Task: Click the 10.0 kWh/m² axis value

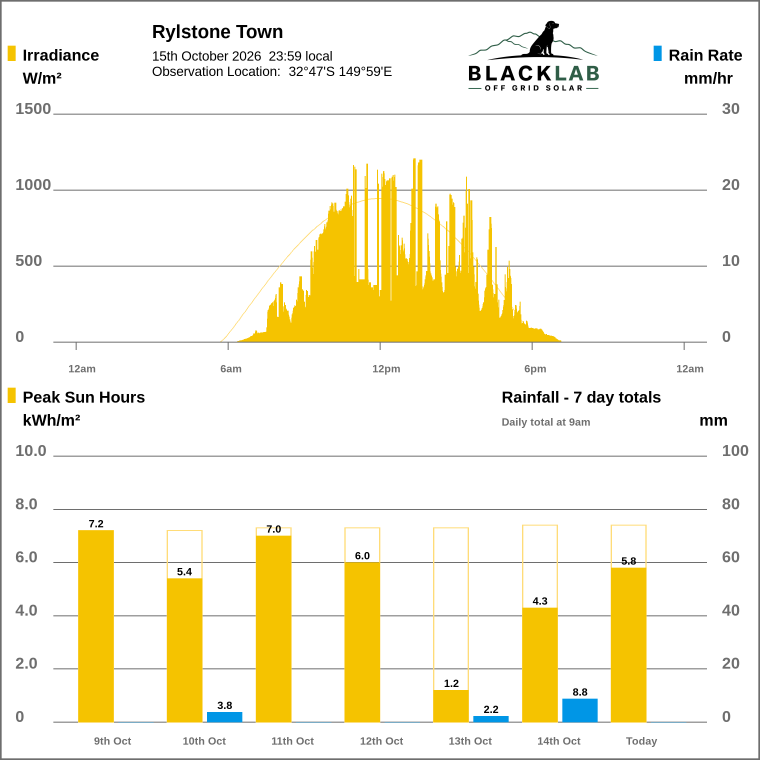Action: pyautogui.click(x=31, y=451)
